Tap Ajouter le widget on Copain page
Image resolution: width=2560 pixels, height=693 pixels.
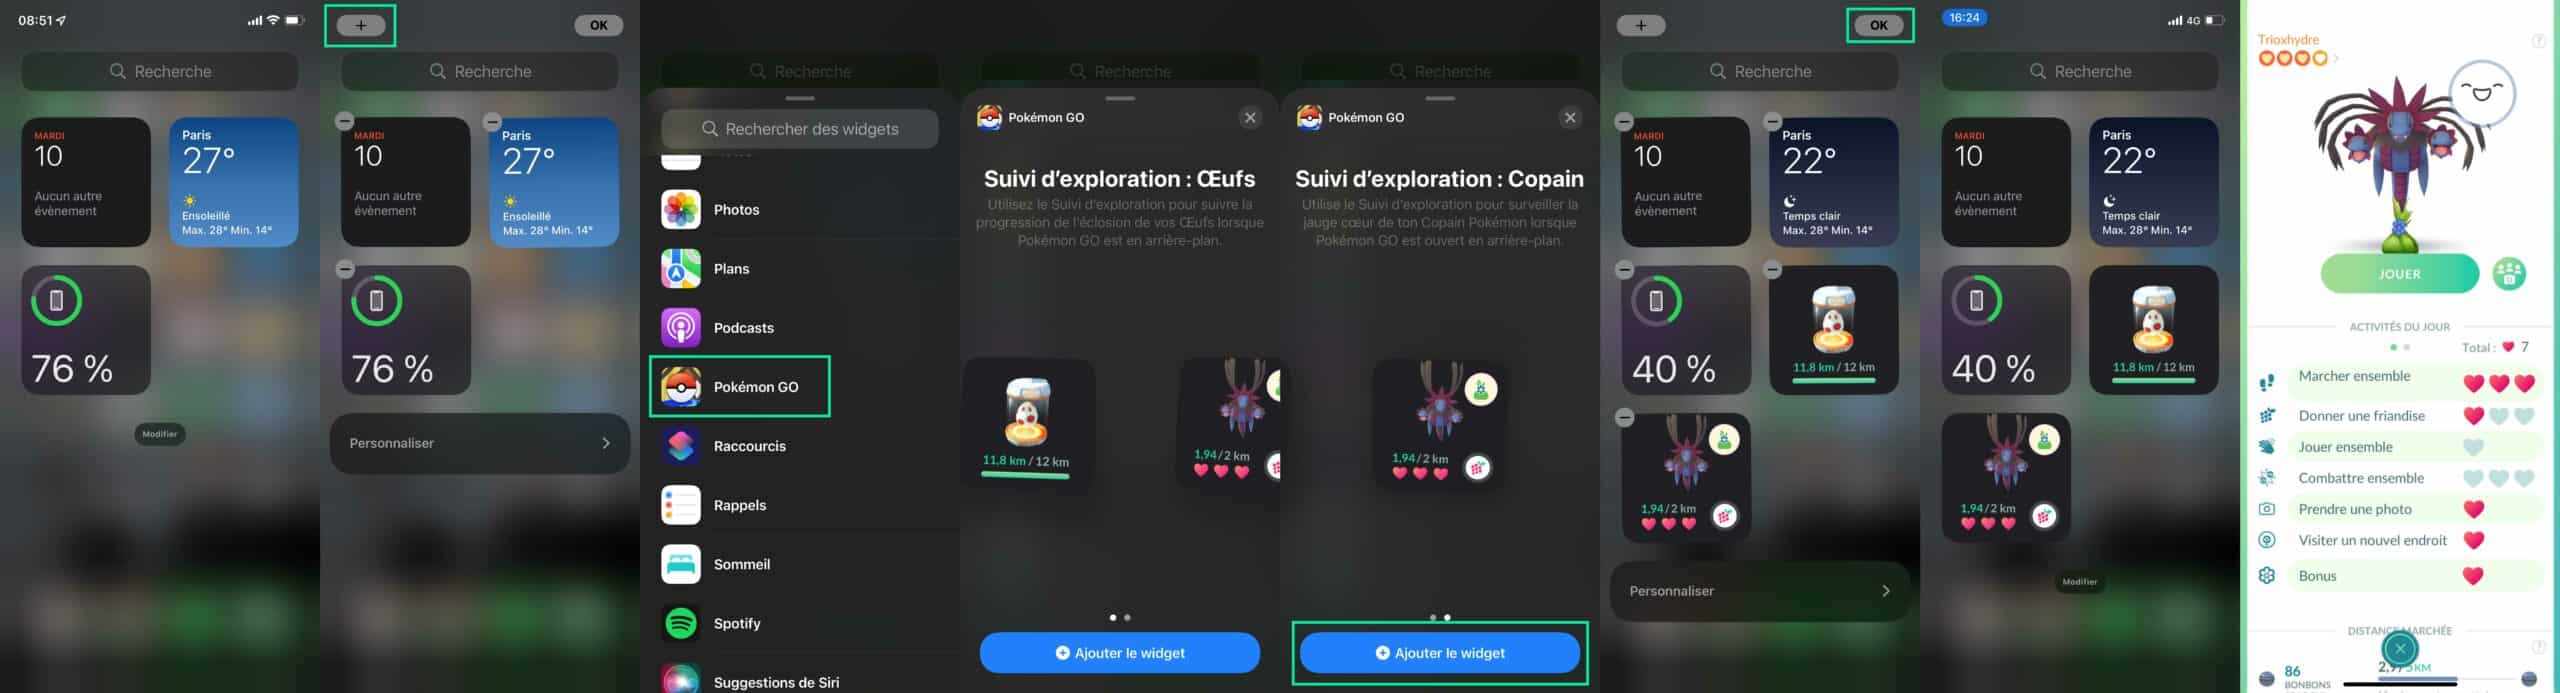[1440, 653]
